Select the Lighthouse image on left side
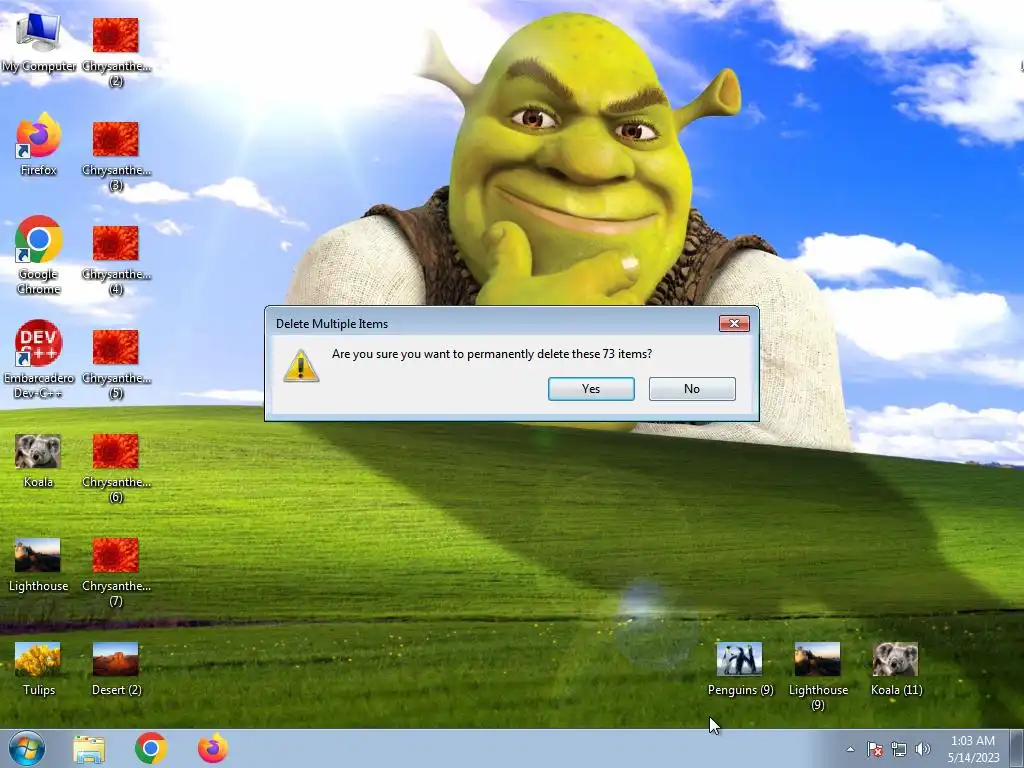 (x=38, y=565)
